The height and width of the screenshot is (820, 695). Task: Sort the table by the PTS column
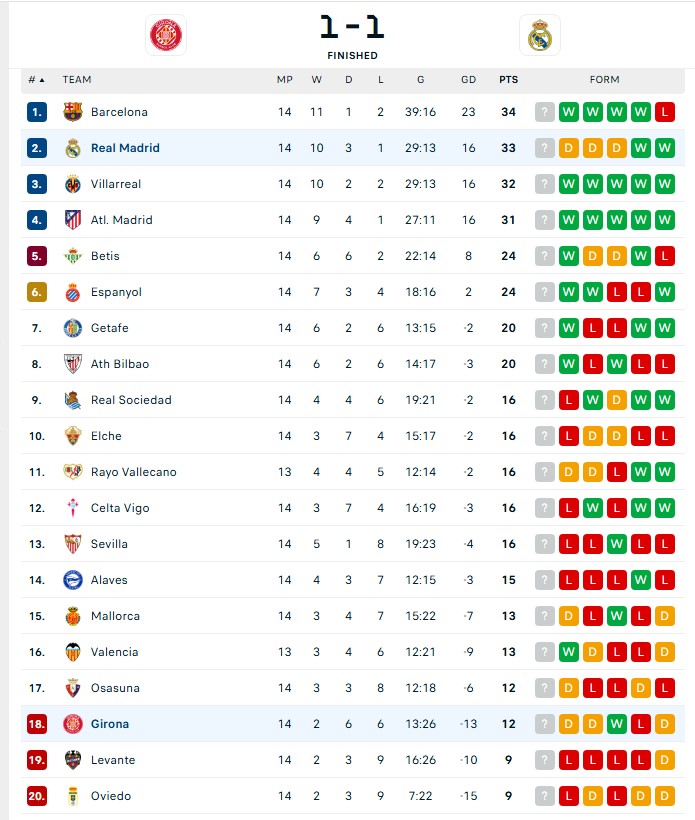[508, 80]
